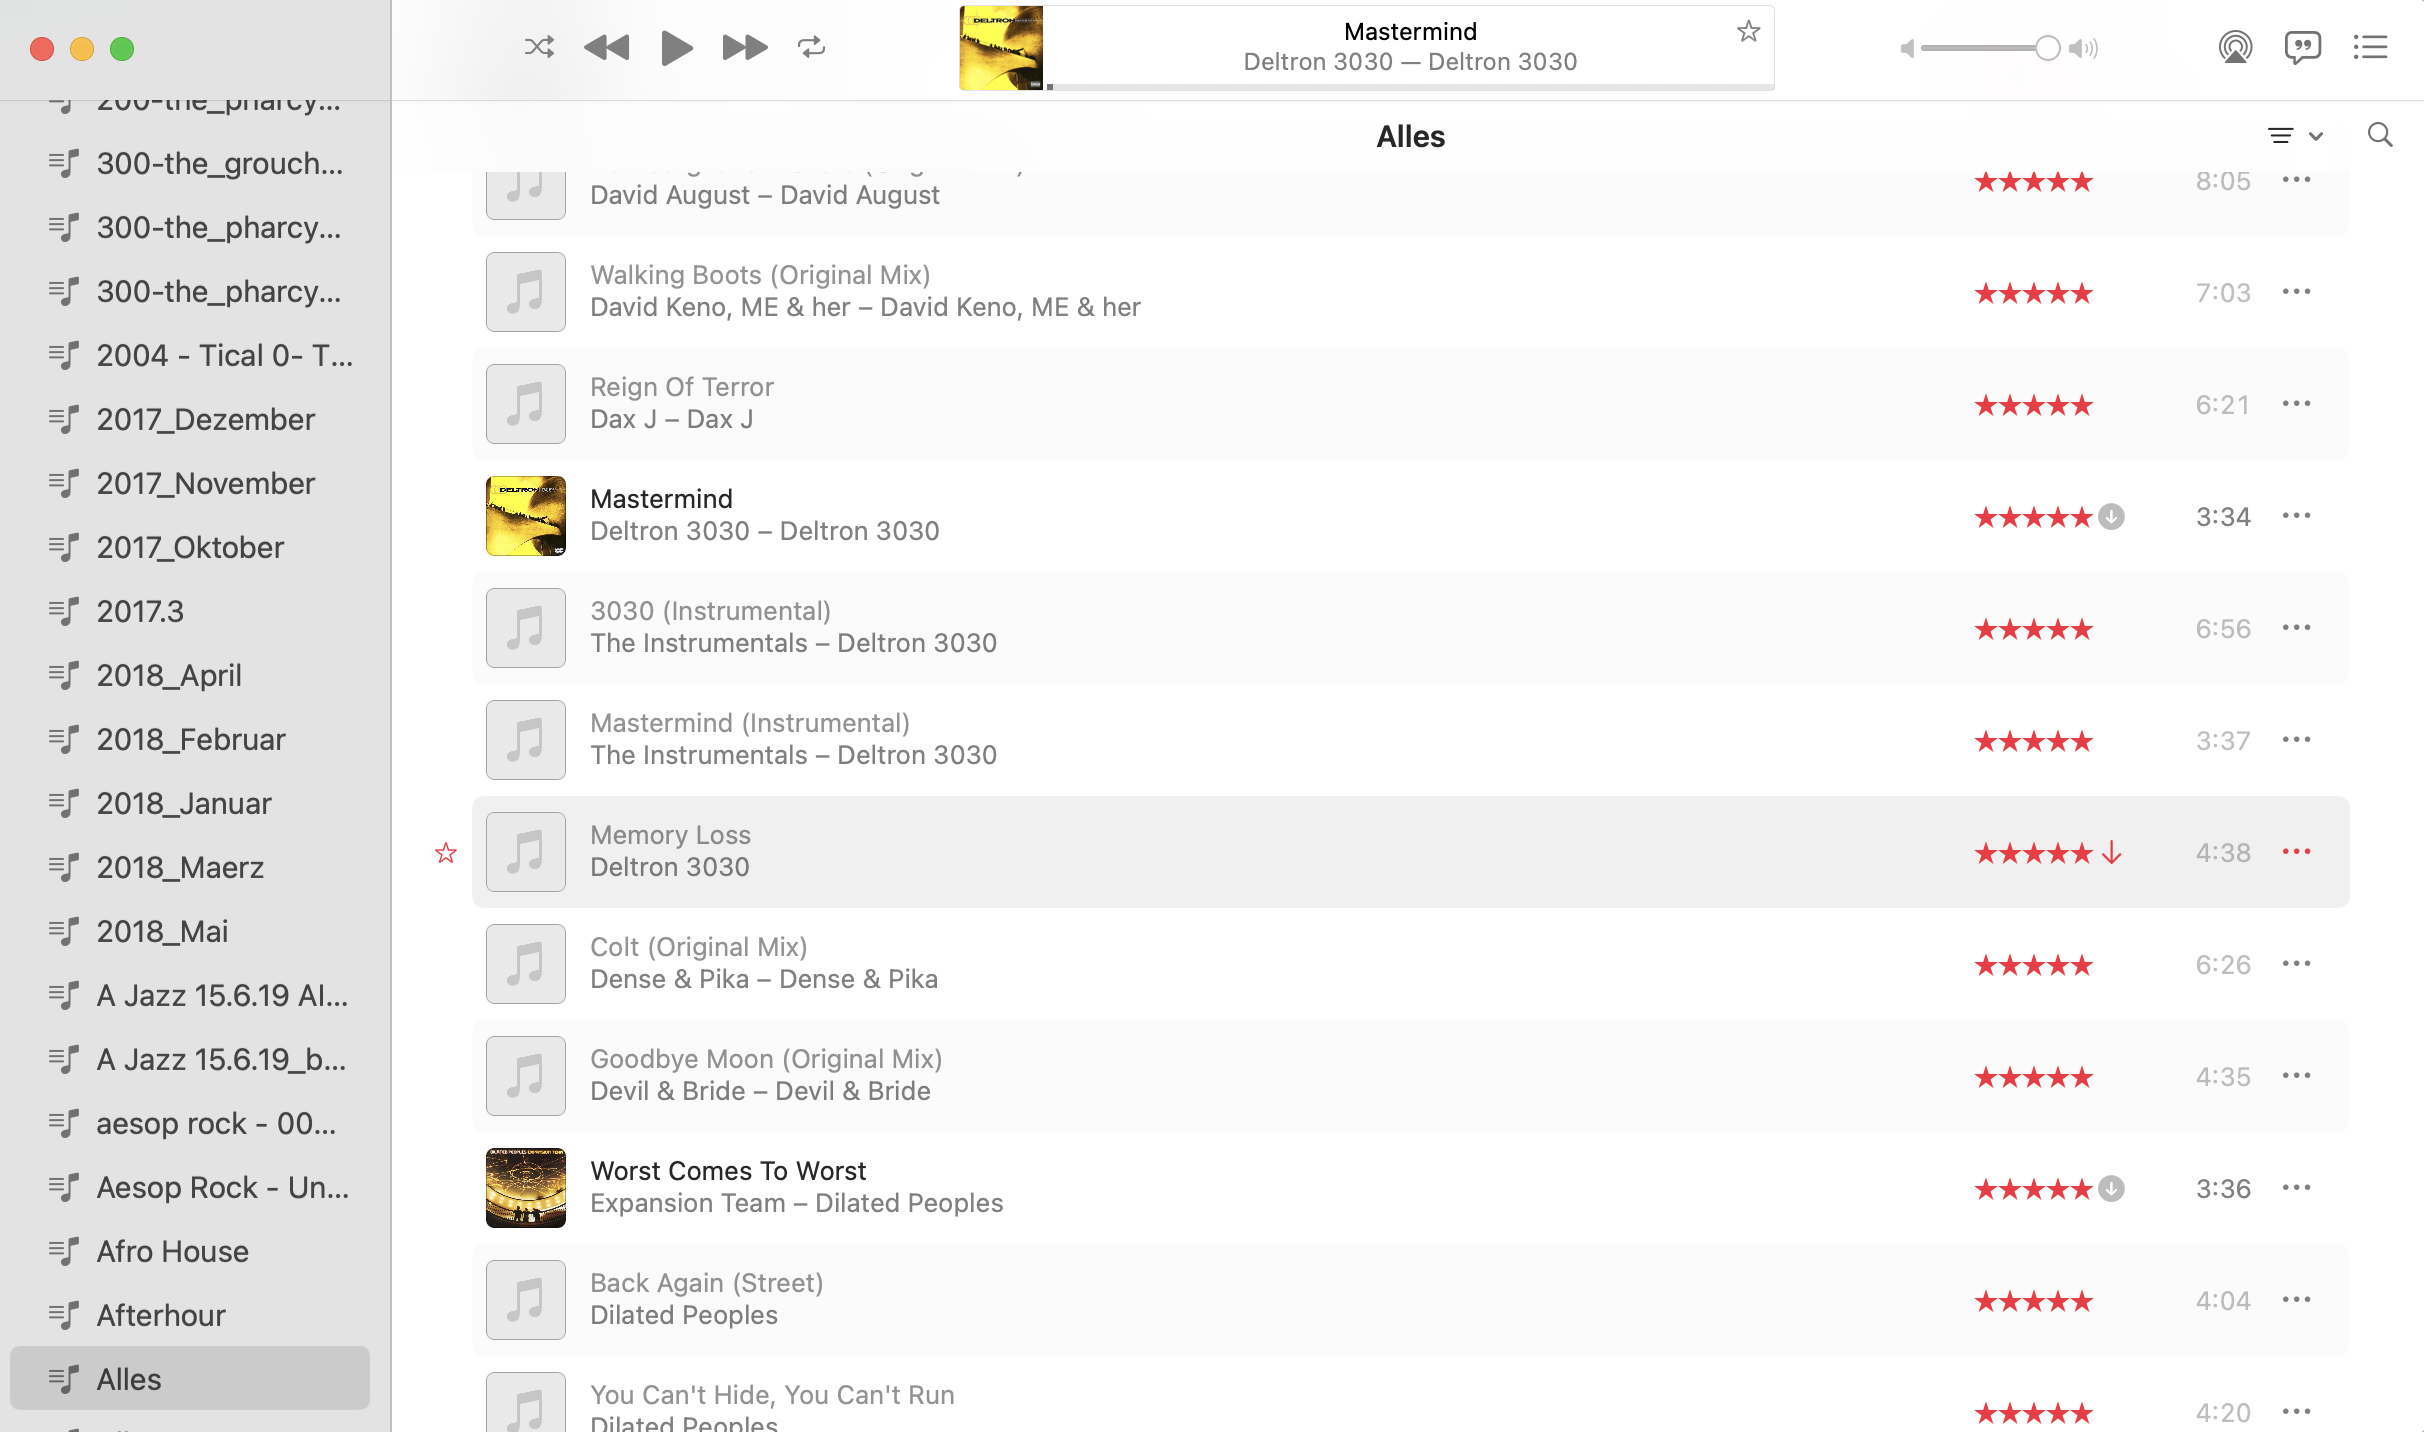Screen dimensions: 2424x1432
Task: Open more options for Memory Loss
Action: coord(2296,852)
